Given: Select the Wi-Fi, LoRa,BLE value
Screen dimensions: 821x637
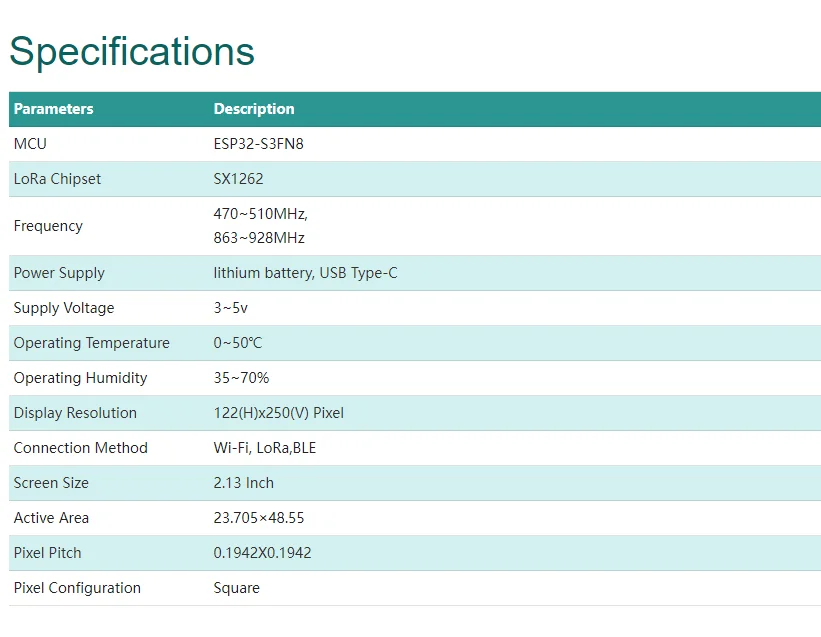Looking at the screenshot, I should 265,448.
